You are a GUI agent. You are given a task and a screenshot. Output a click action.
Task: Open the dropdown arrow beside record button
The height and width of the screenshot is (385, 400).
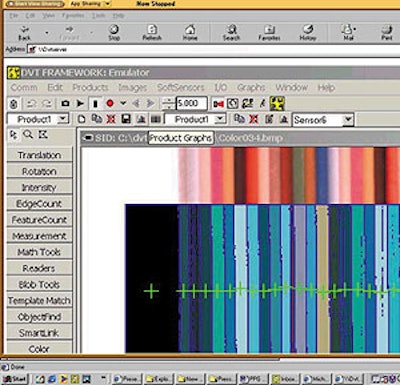click(x=123, y=104)
